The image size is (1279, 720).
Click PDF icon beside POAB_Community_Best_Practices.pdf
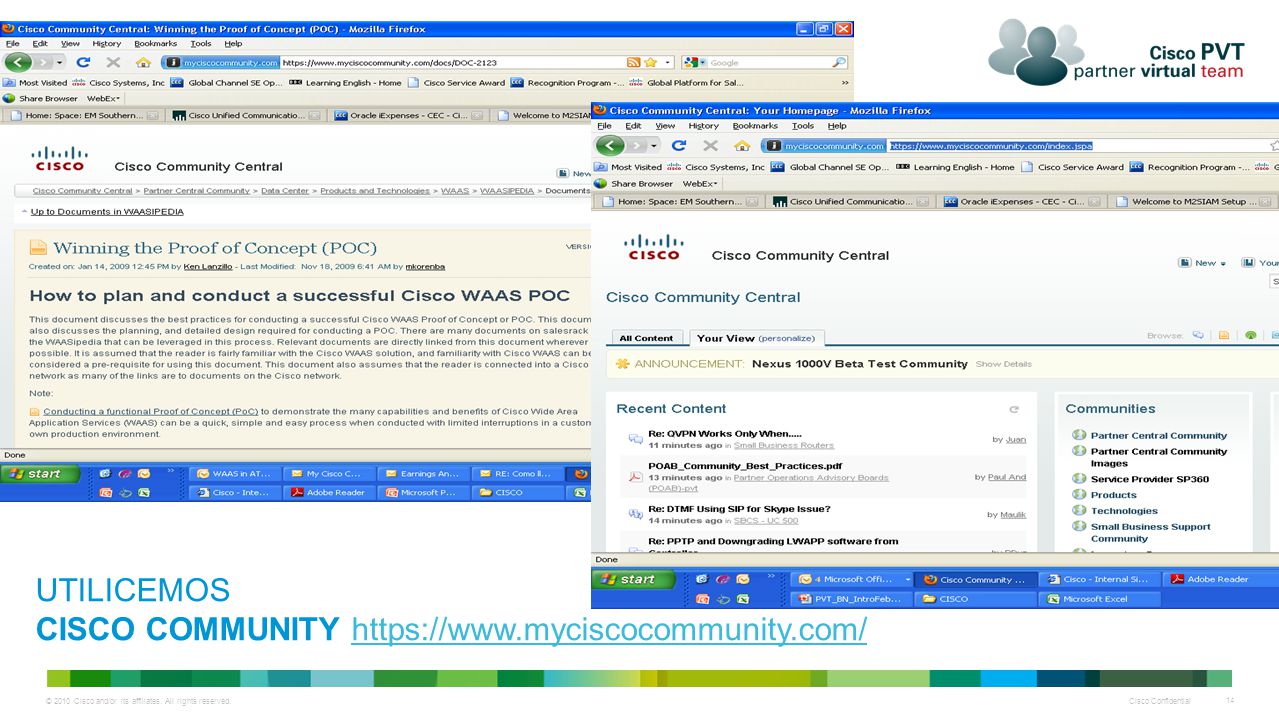click(635, 476)
